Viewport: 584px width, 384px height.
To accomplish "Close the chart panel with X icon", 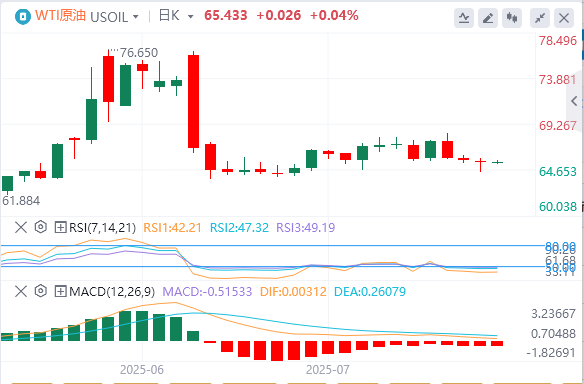I will (564, 18).
